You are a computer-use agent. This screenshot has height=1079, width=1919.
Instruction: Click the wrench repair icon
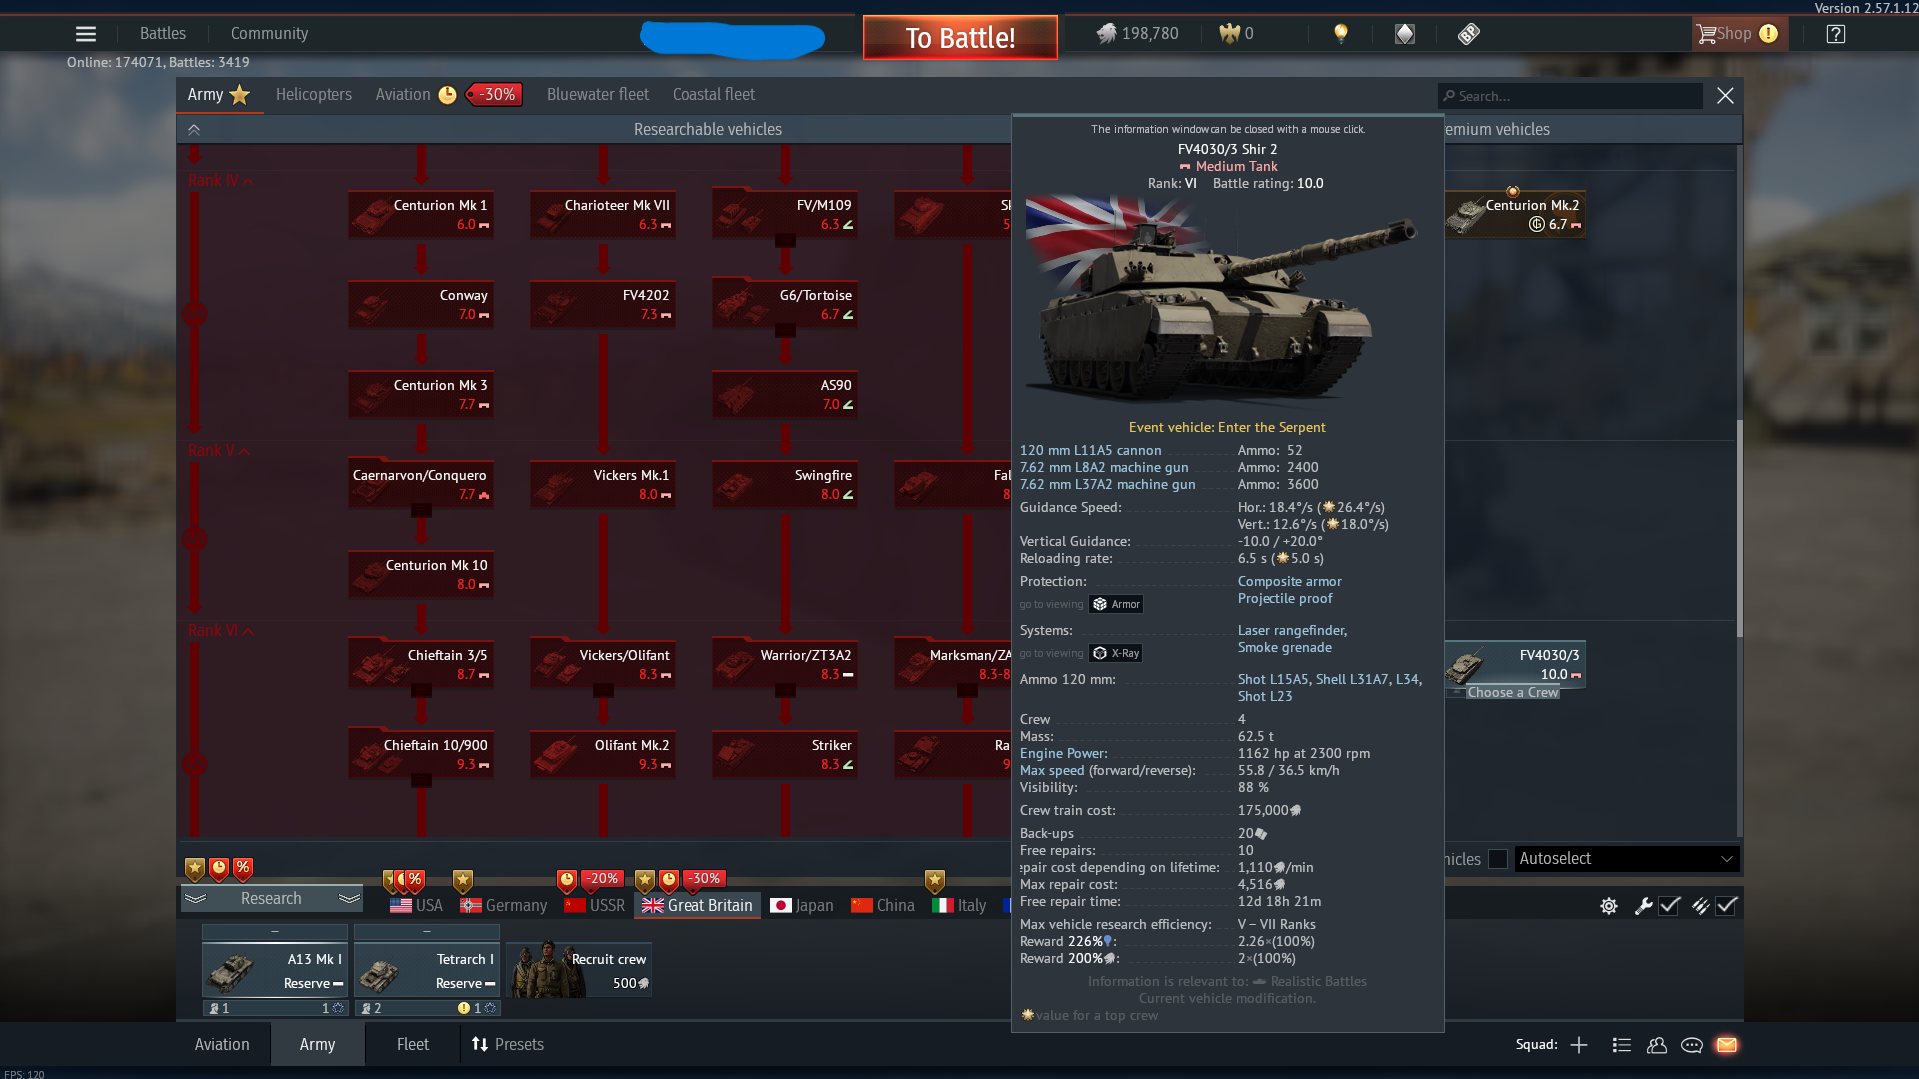coord(1643,906)
